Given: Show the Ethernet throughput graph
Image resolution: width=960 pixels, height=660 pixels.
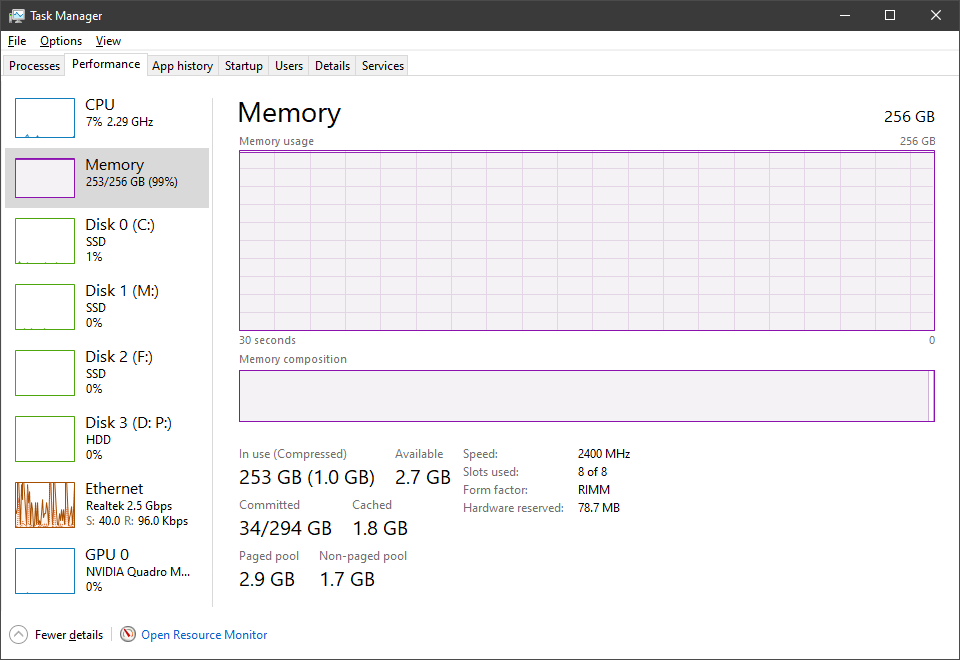Looking at the screenshot, I should [x=107, y=505].
